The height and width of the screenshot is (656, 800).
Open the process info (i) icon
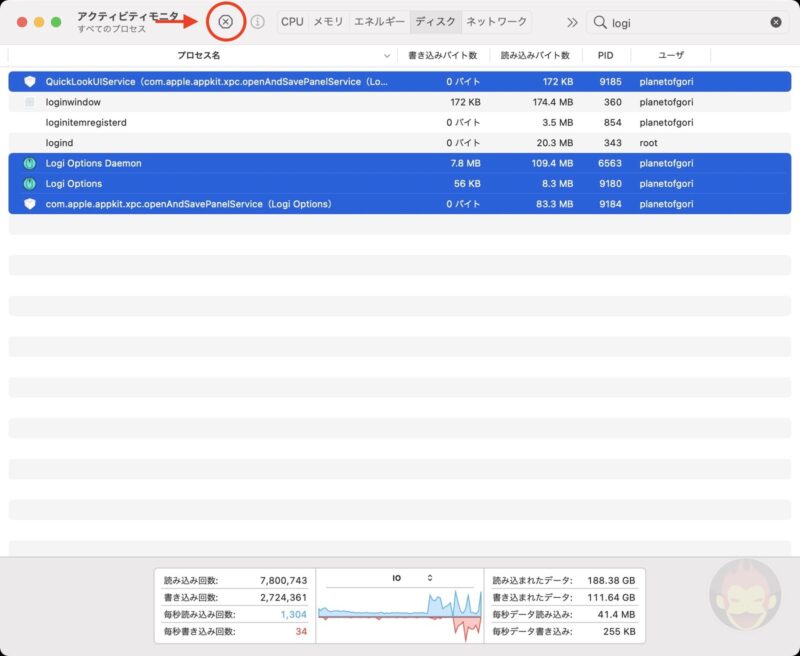pyautogui.click(x=257, y=21)
